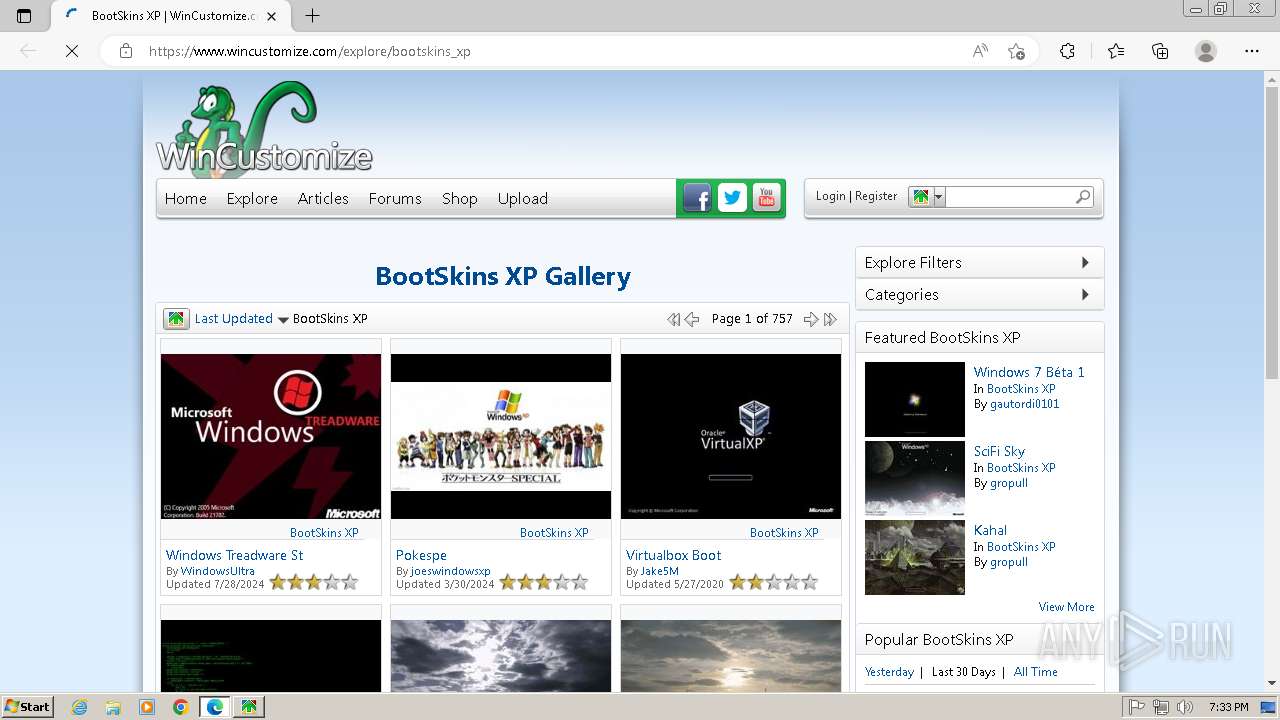Open browser profile avatar icon
The width and height of the screenshot is (1280, 720).
1206,51
